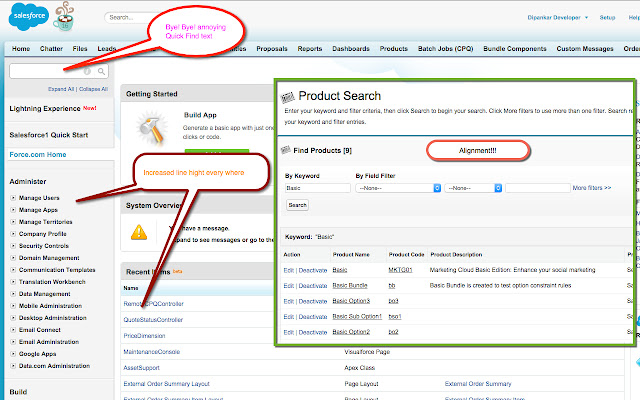Open the Home tab
Viewport: 640px width, 400px height.
[21, 49]
